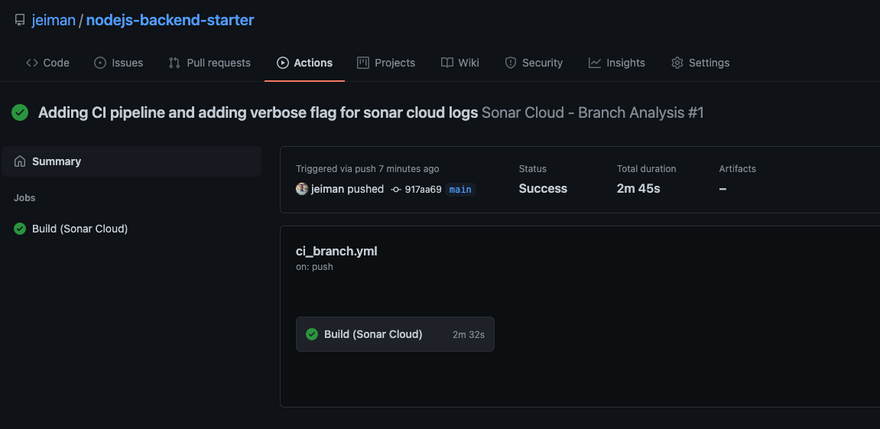
Task: Click the Summary home icon in sidebar
Action: [20, 161]
